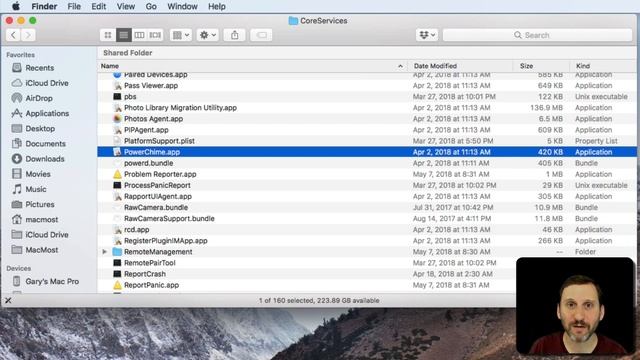The height and width of the screenshot is (360, 640).
Task: Go back to previous folder
Action: pyautogui.click(x=13, y=35)
